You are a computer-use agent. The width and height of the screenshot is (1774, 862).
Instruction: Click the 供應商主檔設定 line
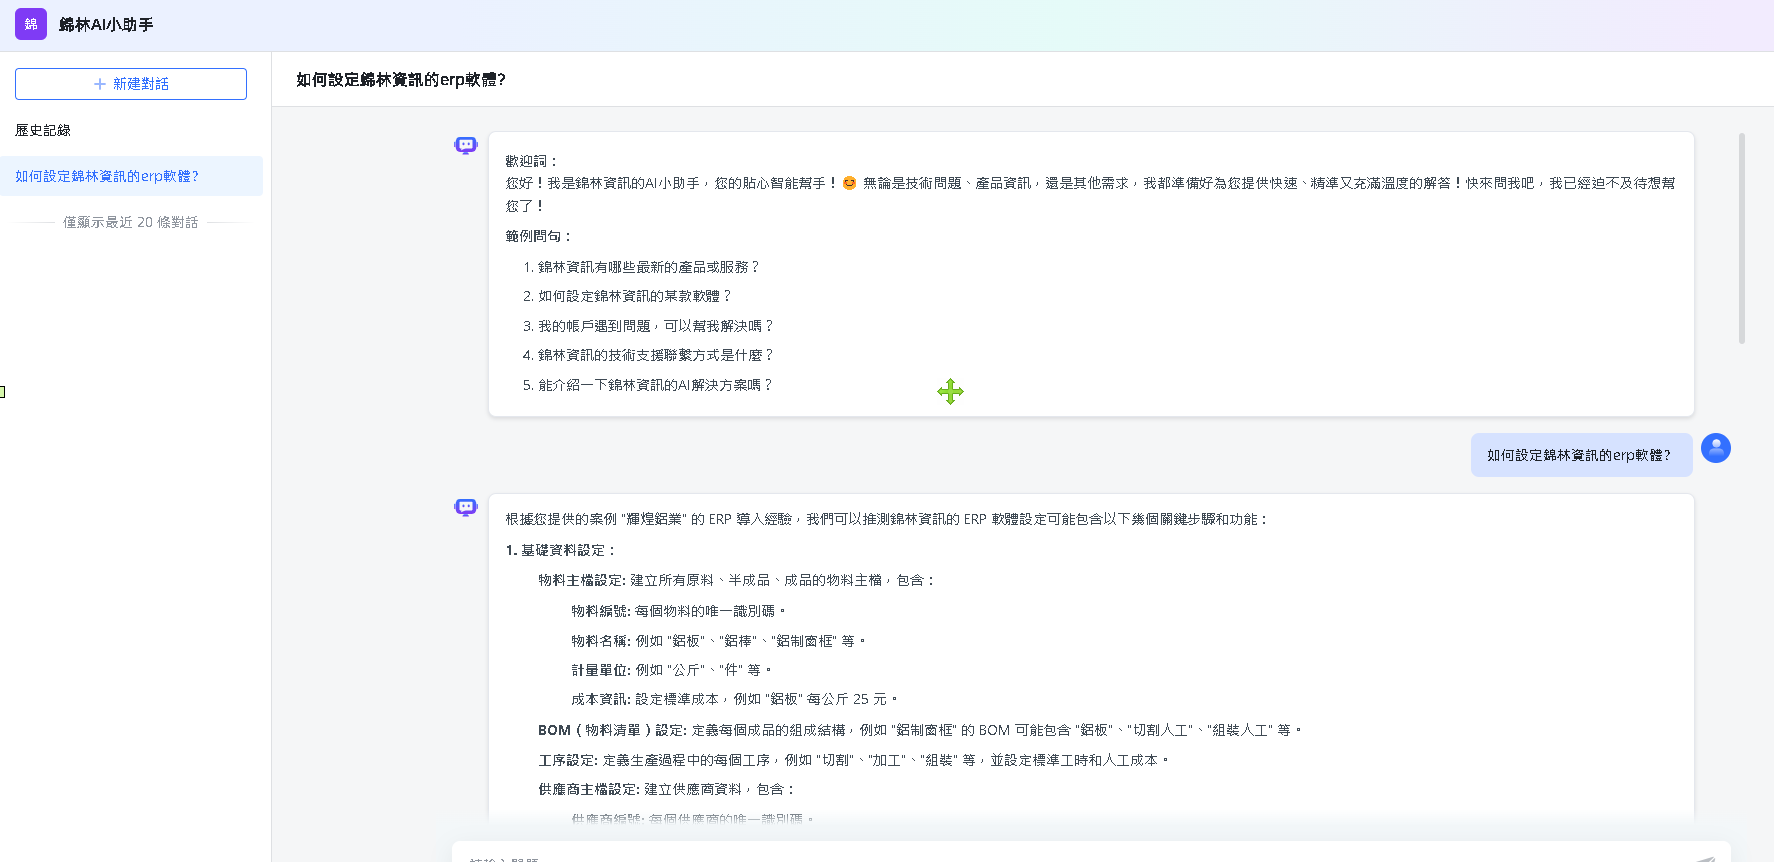667,789
